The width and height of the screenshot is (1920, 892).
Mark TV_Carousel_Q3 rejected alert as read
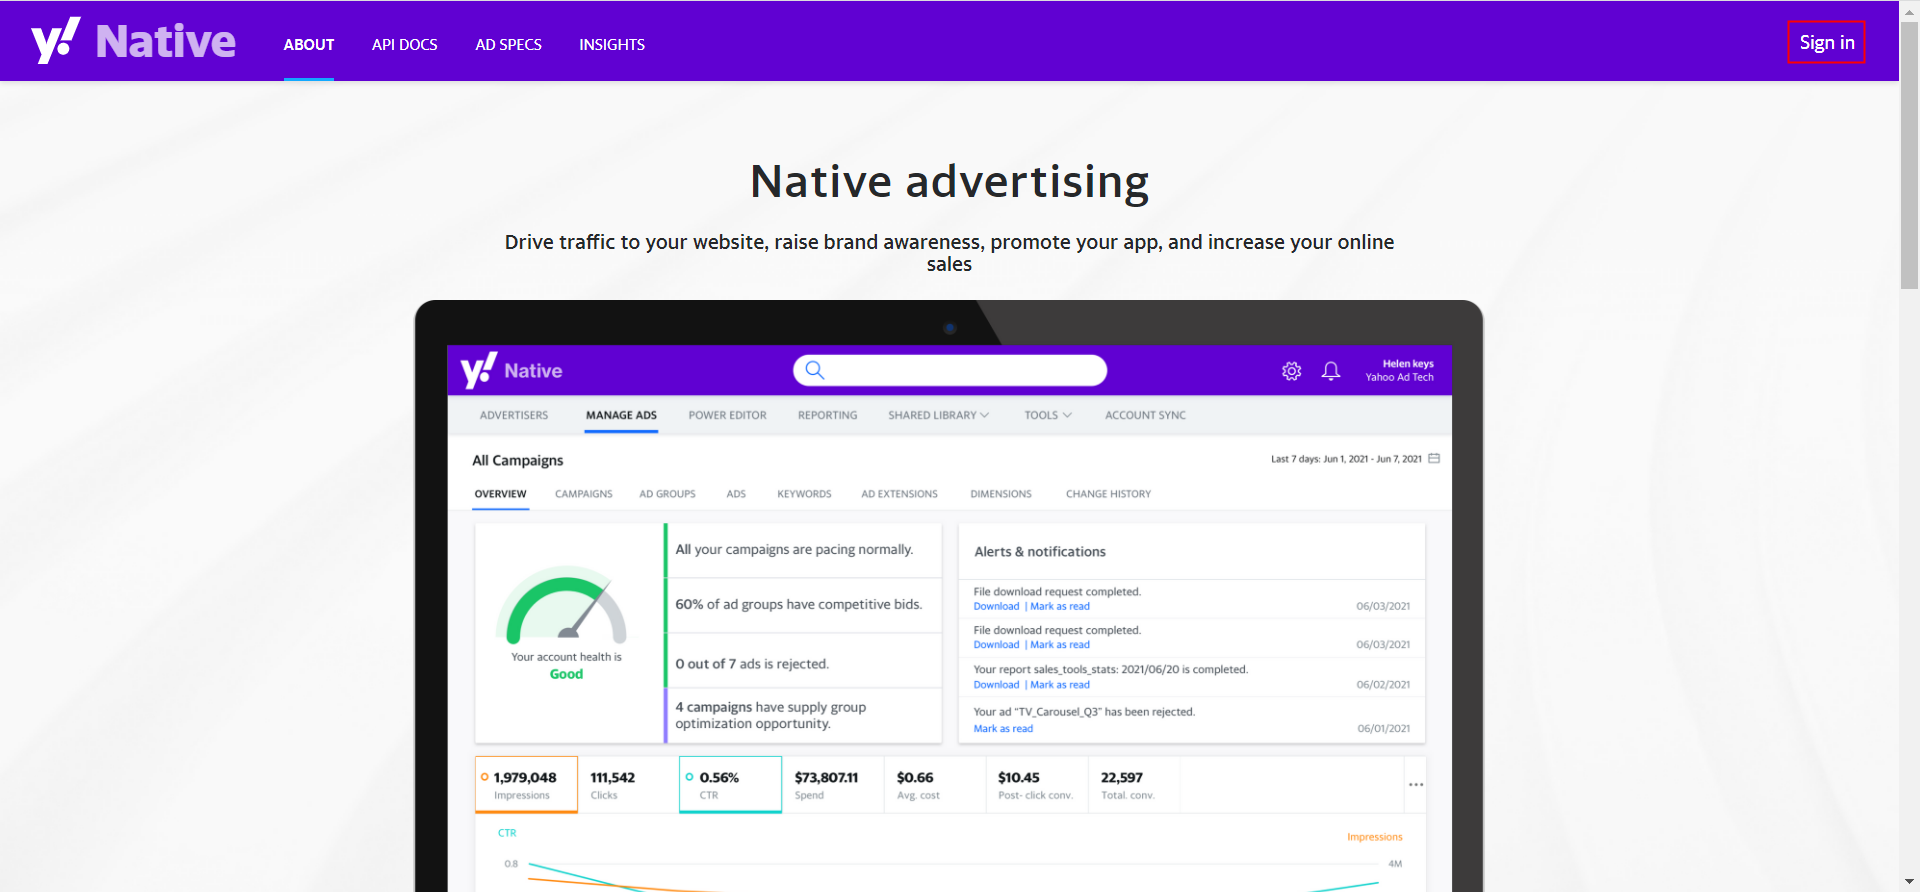pyautogui.click(x=1003, y=729)
